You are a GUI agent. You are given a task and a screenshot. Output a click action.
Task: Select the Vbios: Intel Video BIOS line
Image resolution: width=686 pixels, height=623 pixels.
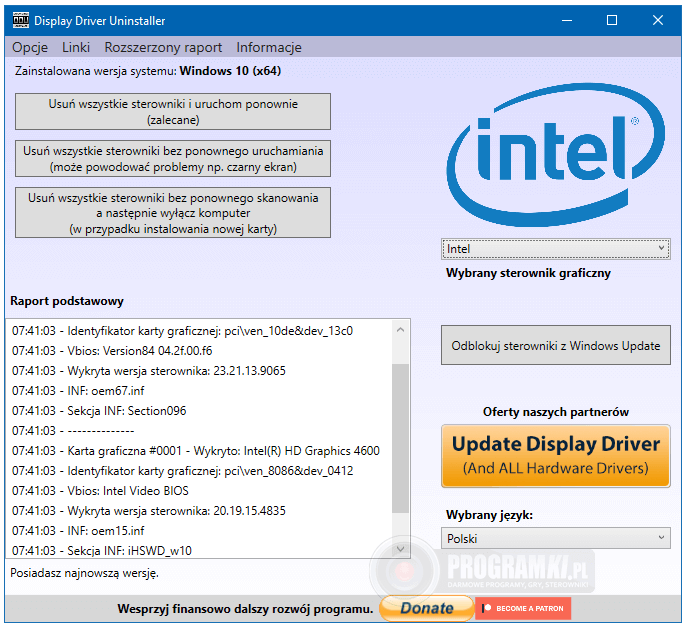tap(100, 491)
